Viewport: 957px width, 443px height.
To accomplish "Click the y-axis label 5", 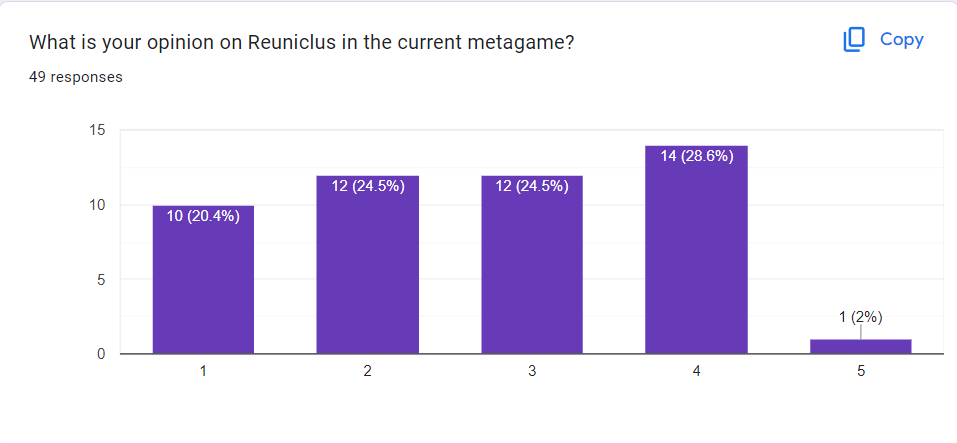I will point(101,279).
